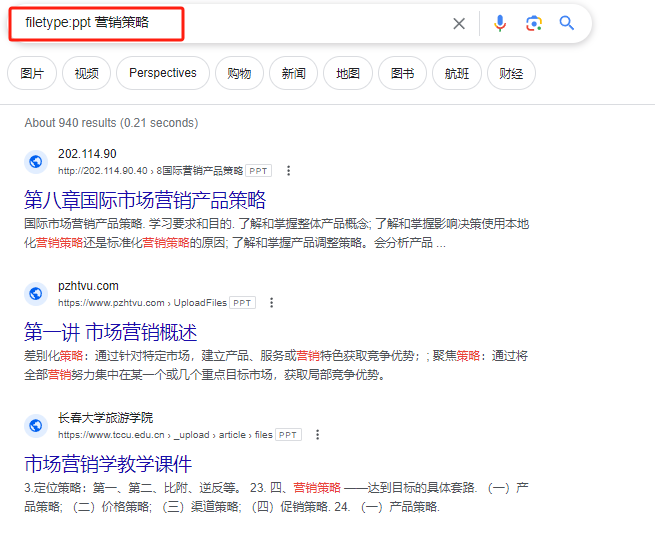Open the 市场营销学教学课件 result link

pos(108,464)
